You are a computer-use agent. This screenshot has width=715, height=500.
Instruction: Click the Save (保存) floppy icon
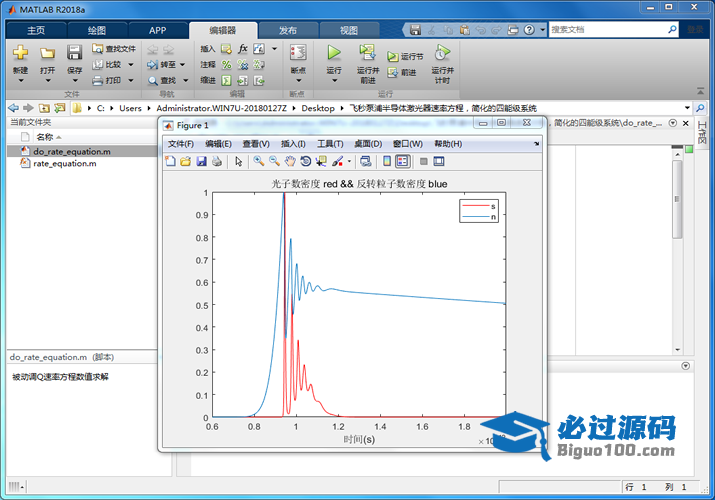[74, 53]
